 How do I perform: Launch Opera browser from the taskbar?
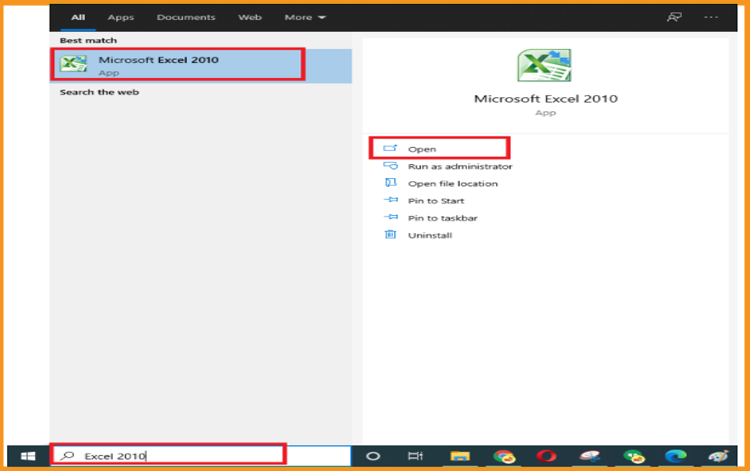point(546,456)
